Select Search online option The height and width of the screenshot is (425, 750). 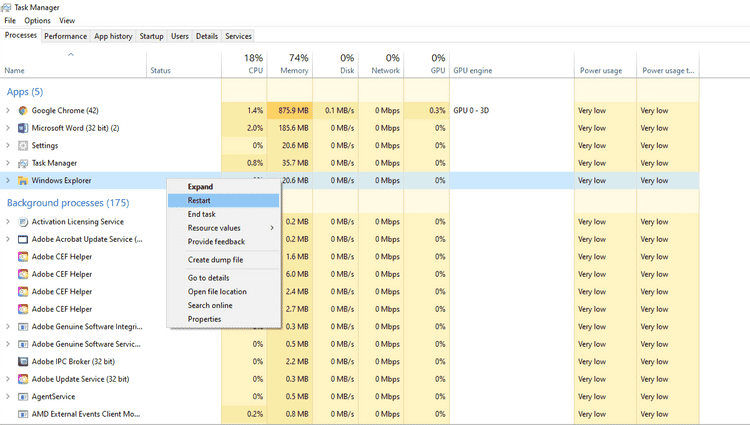[223, 305]
